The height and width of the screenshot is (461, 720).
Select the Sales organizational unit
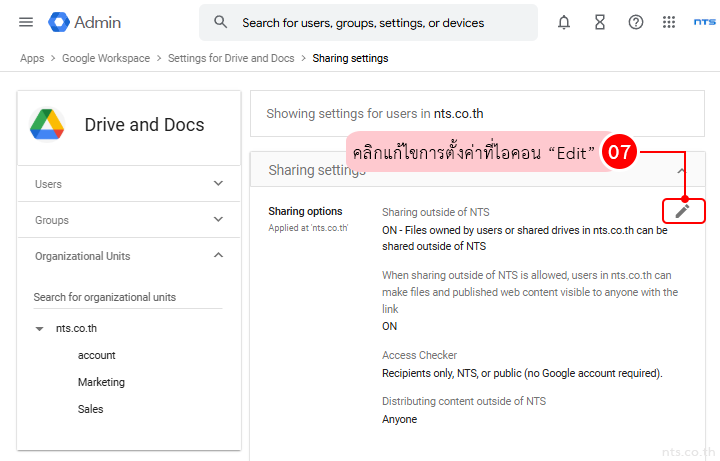click(90, 409)
